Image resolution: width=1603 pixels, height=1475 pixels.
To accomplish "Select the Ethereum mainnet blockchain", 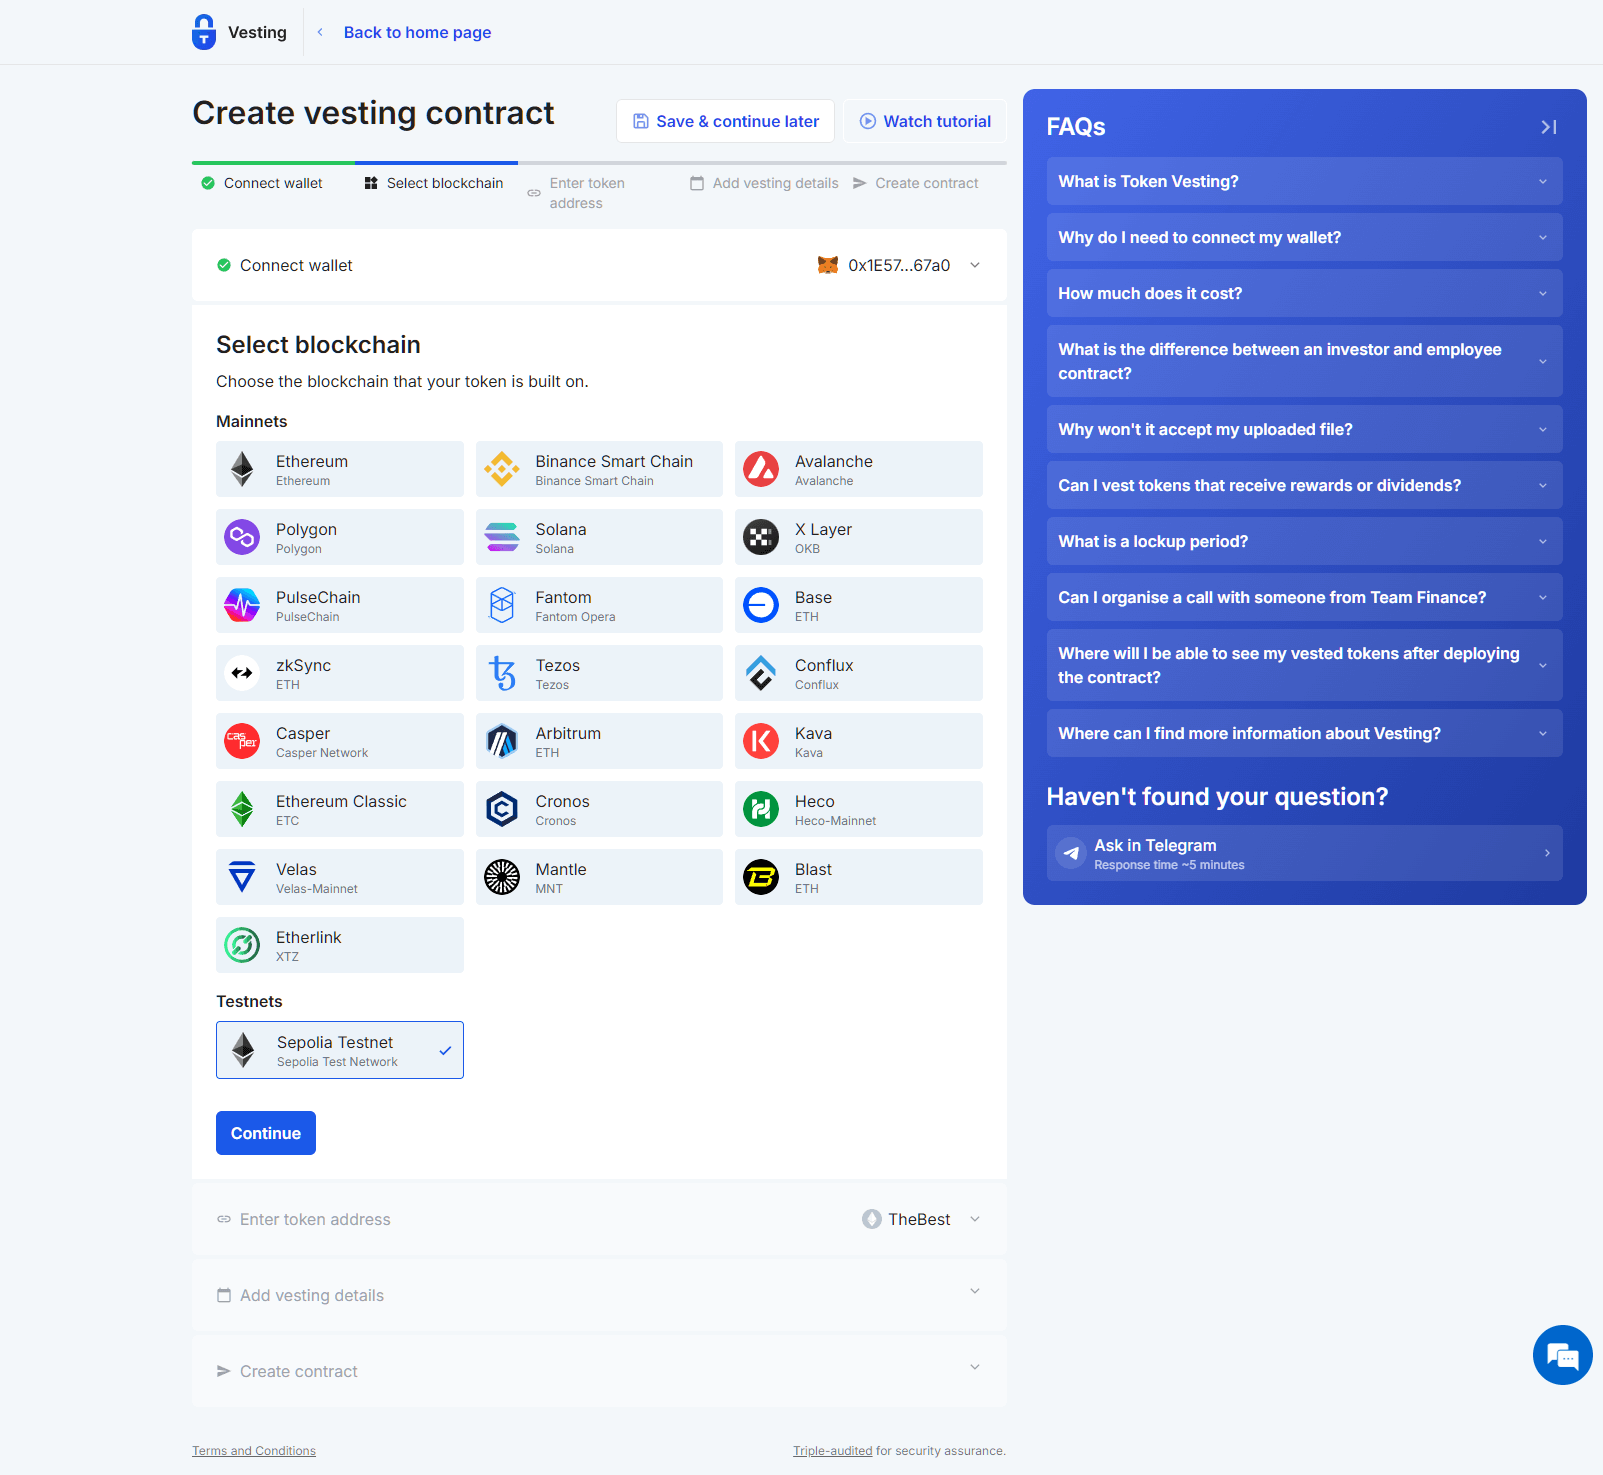I will coord(339,469).
